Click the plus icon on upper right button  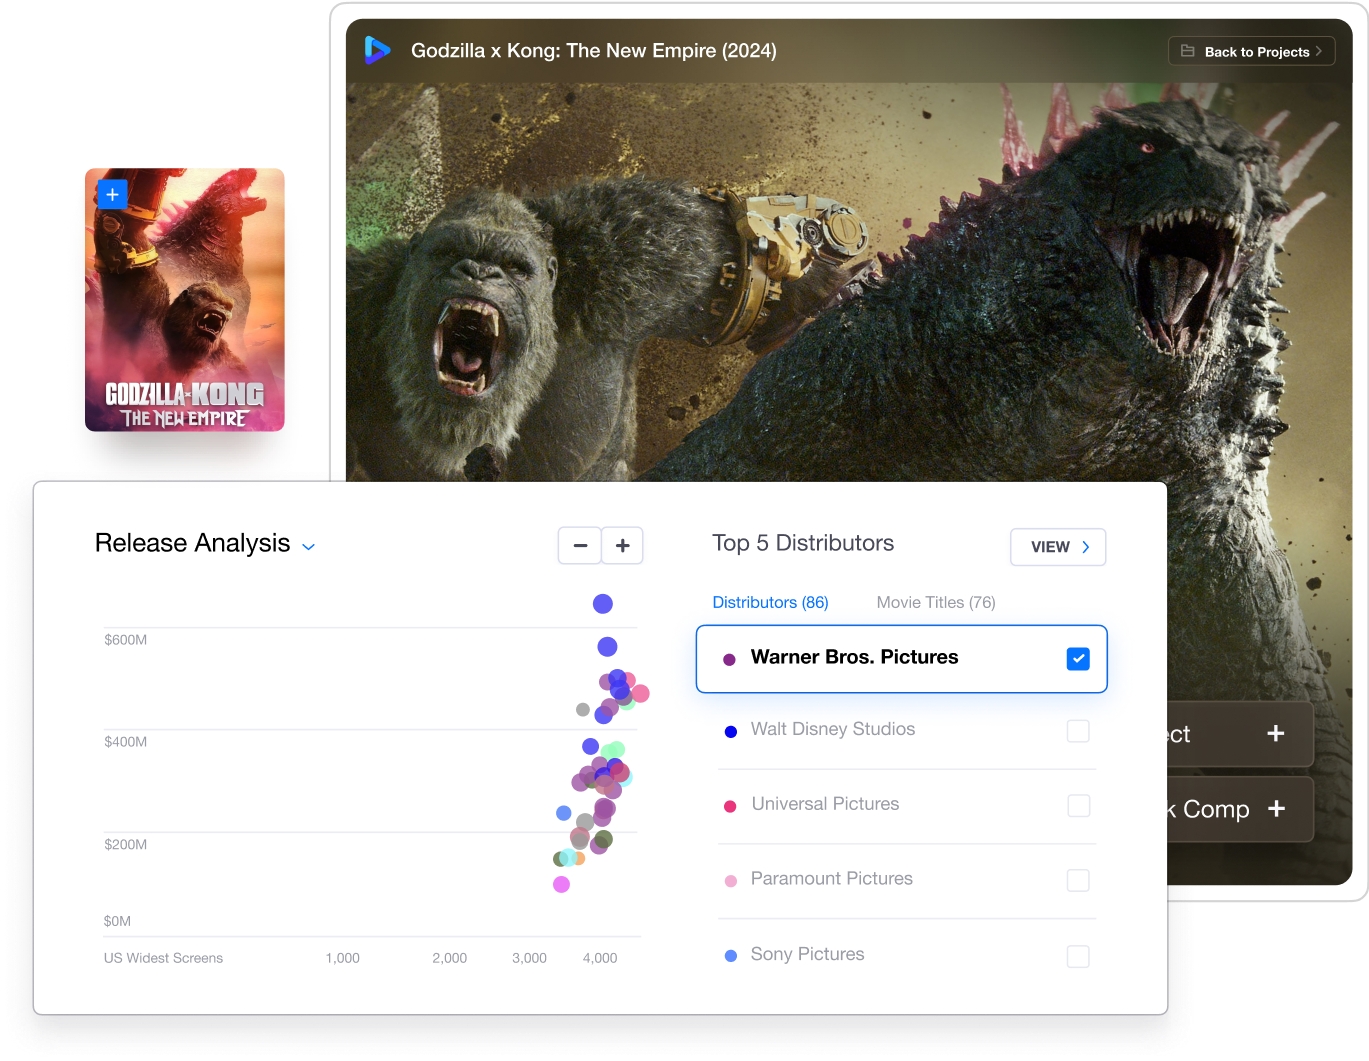coord(1276,734)
